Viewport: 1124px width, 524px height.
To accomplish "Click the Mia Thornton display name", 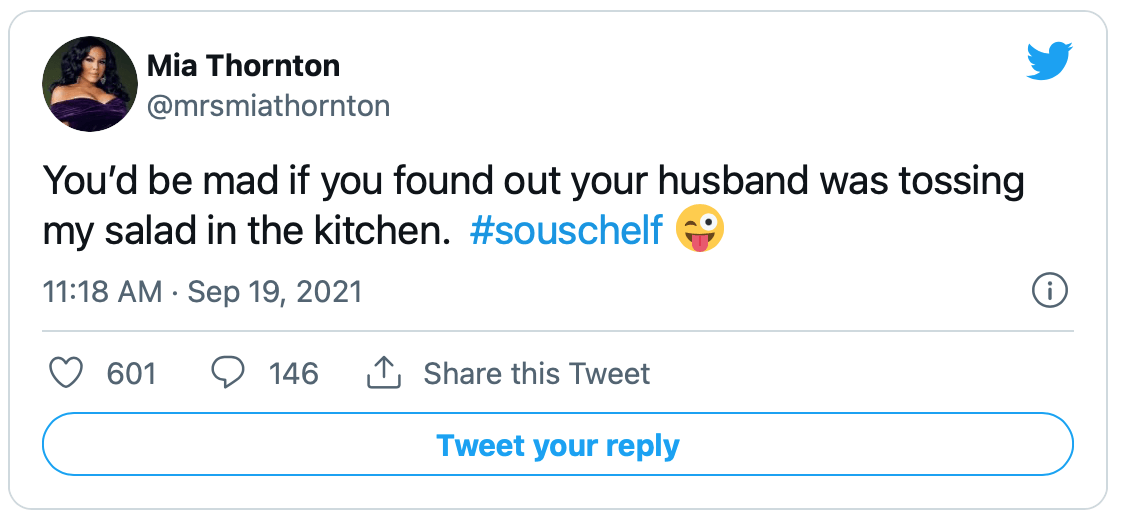I will click(243, 66).
